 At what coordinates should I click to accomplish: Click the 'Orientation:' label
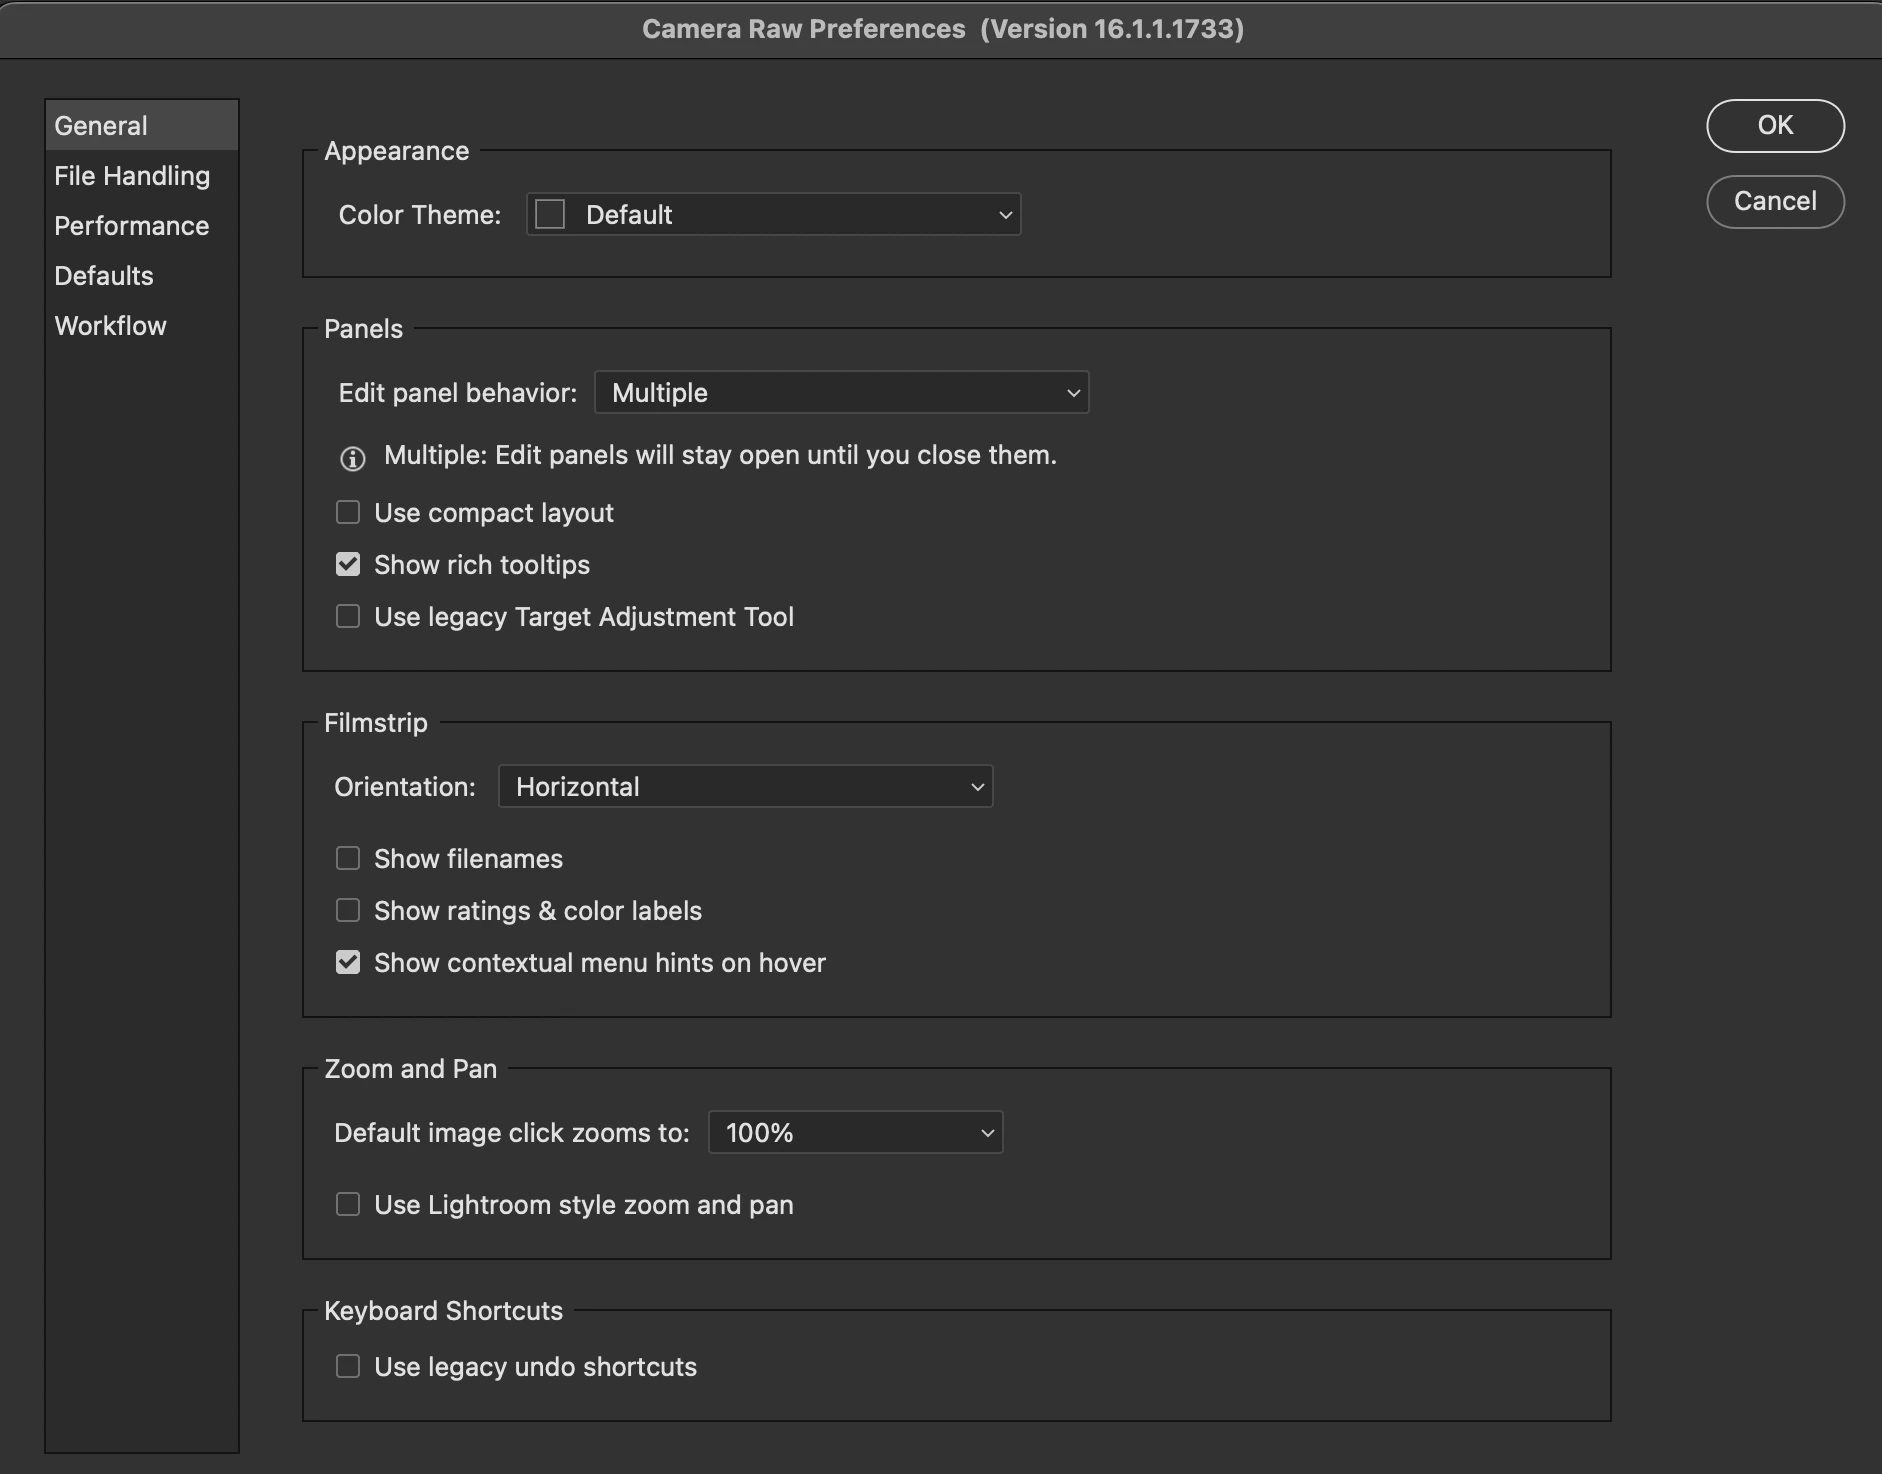405,787
